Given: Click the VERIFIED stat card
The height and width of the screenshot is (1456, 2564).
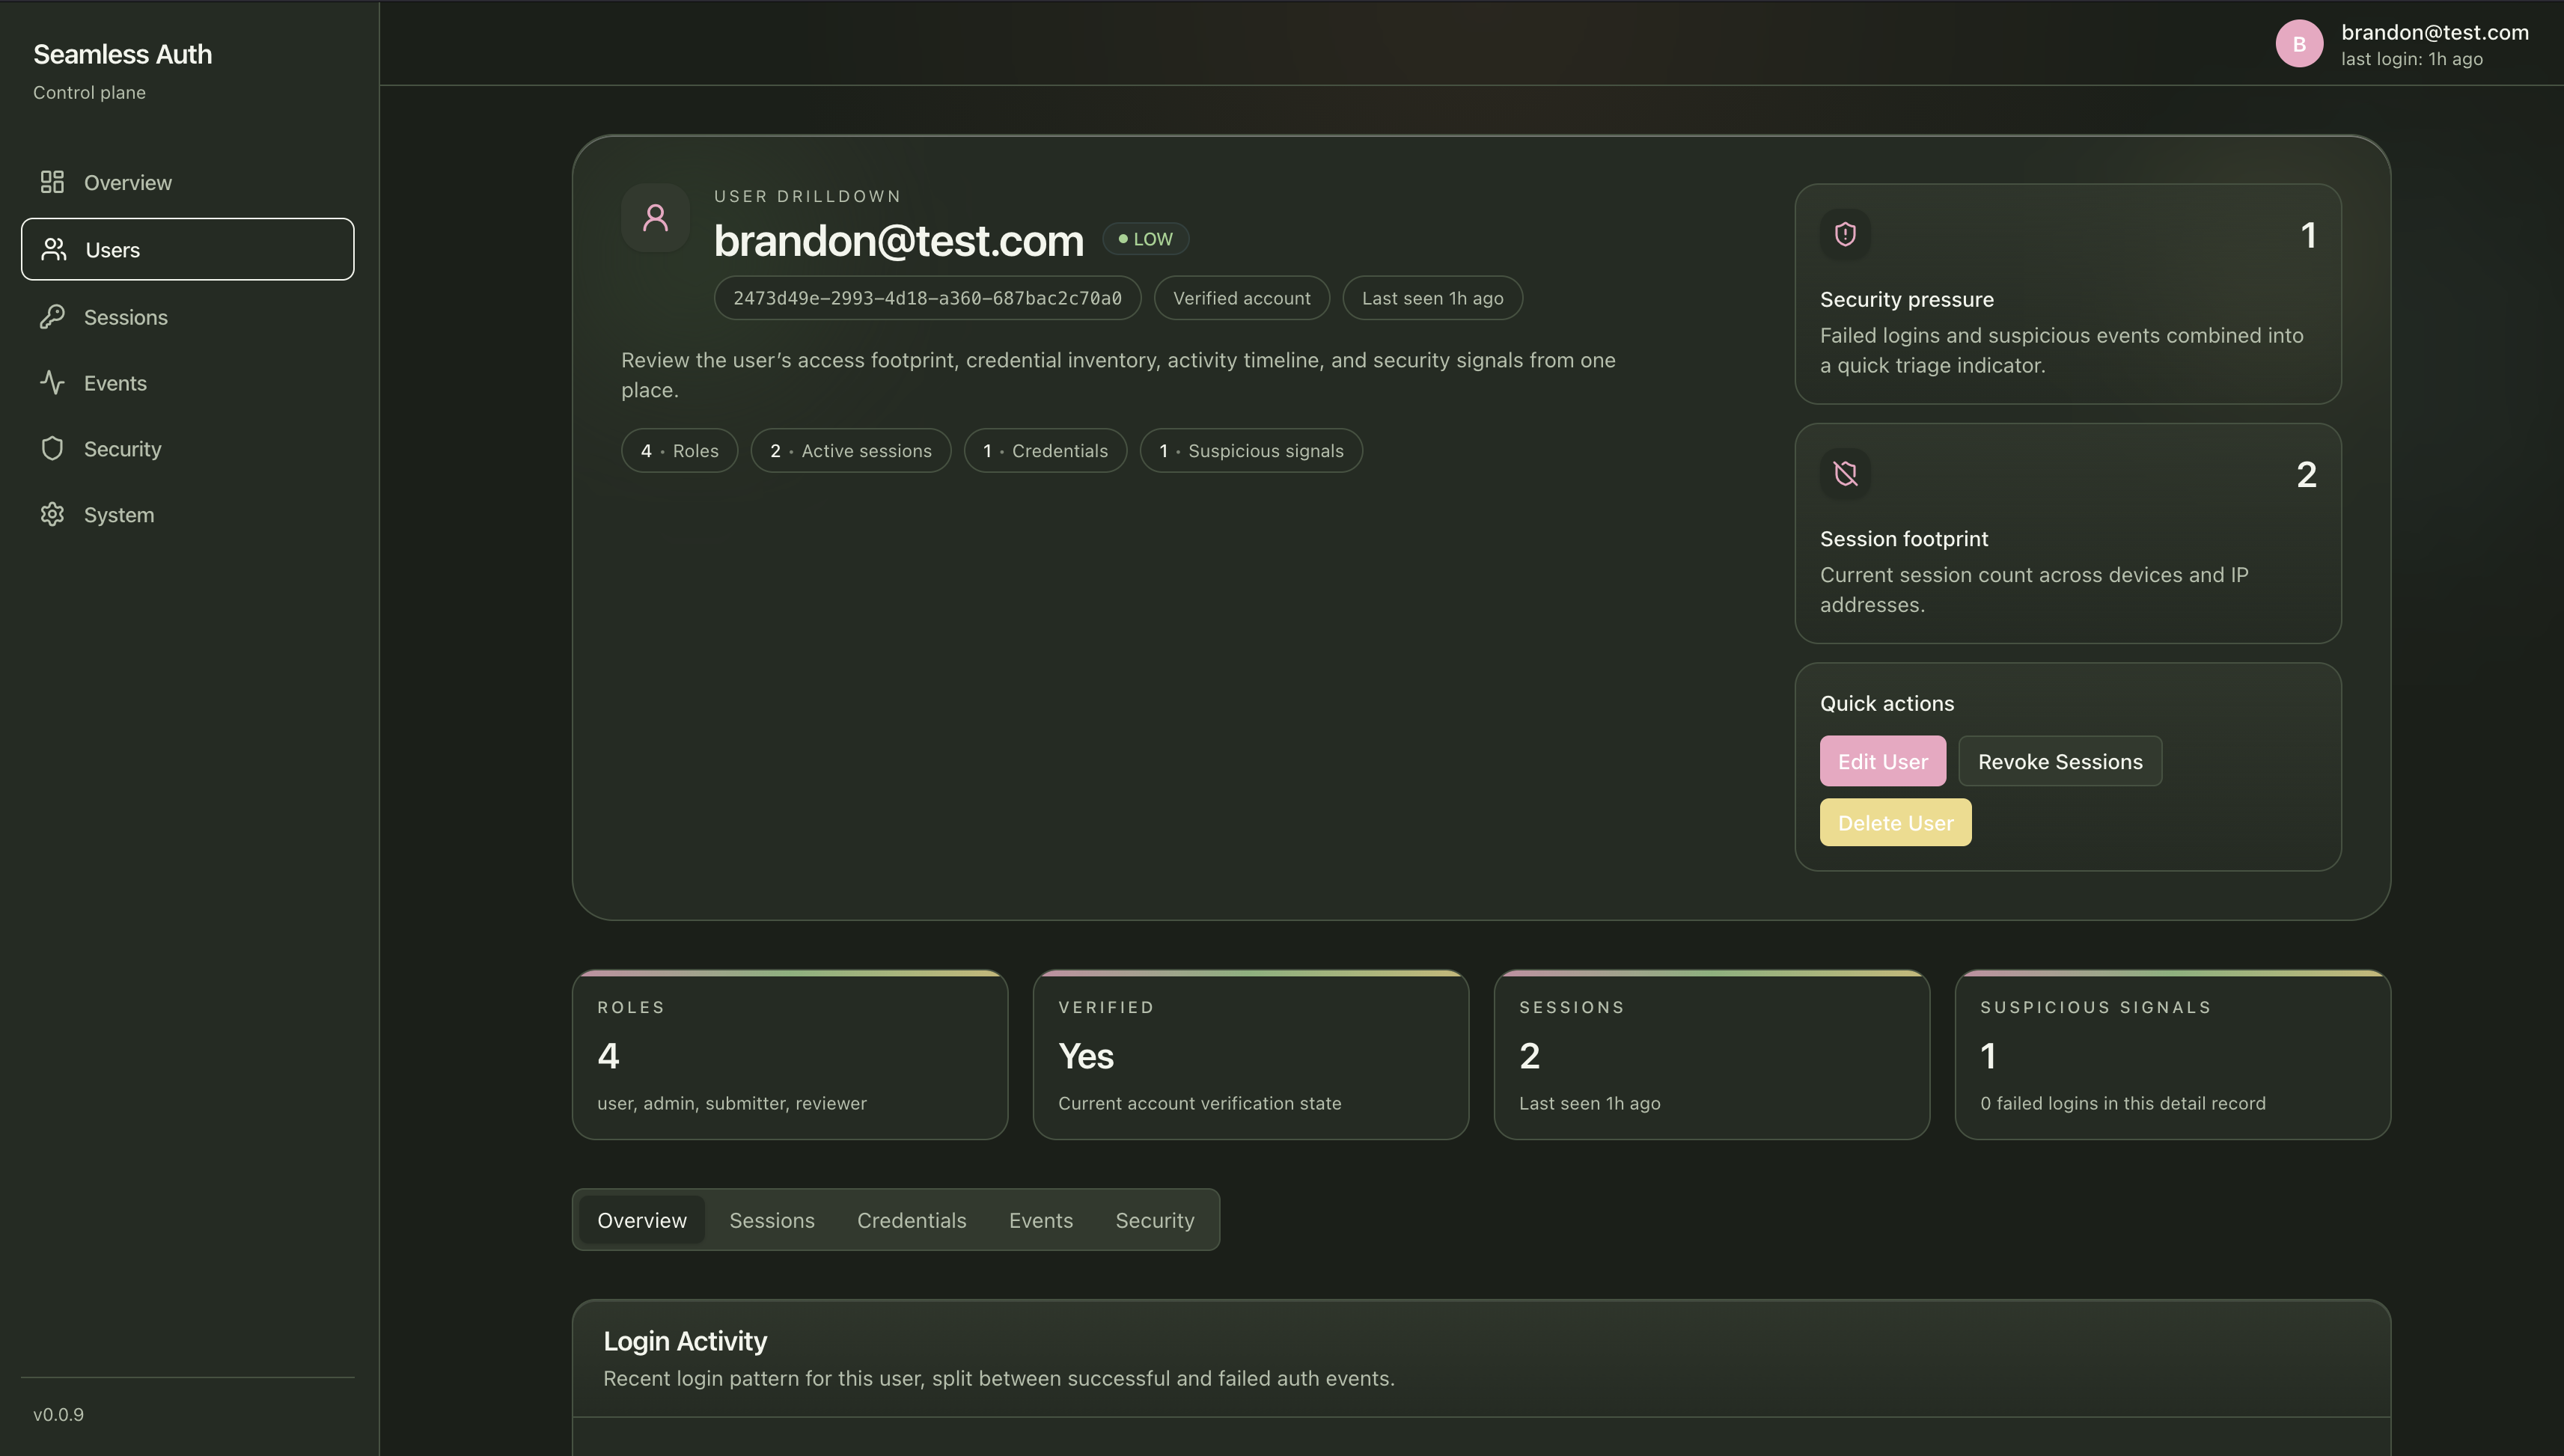Looking at the screenshot, I should 1251,1054.
